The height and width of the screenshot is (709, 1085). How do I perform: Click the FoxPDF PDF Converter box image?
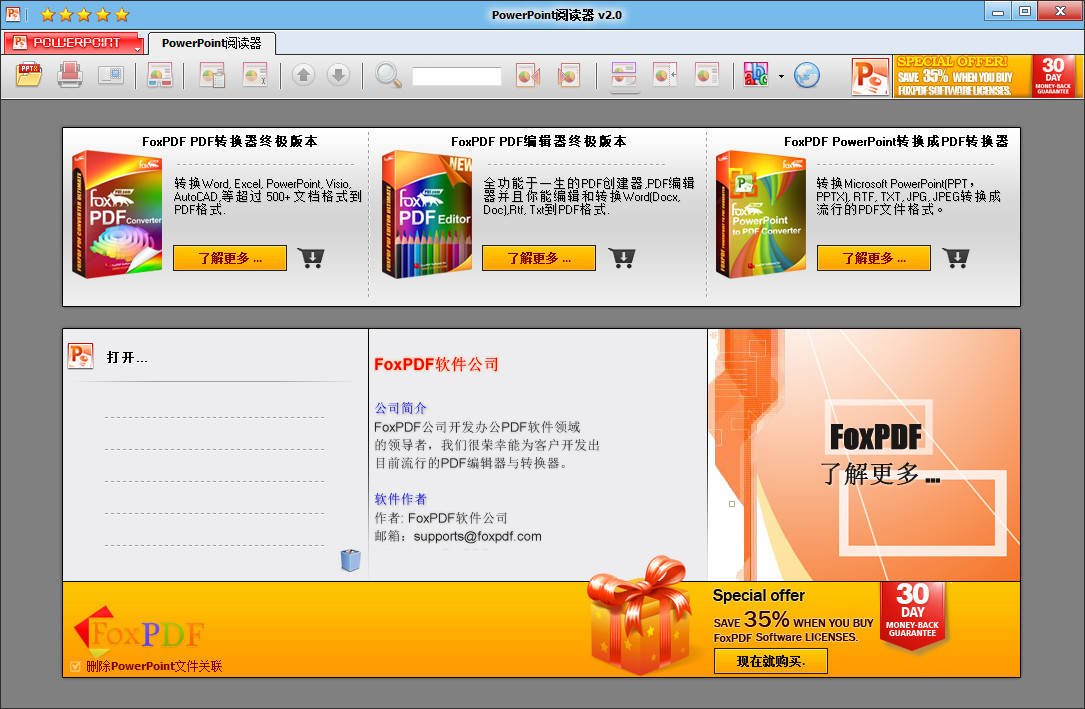[x=116, y=214]
